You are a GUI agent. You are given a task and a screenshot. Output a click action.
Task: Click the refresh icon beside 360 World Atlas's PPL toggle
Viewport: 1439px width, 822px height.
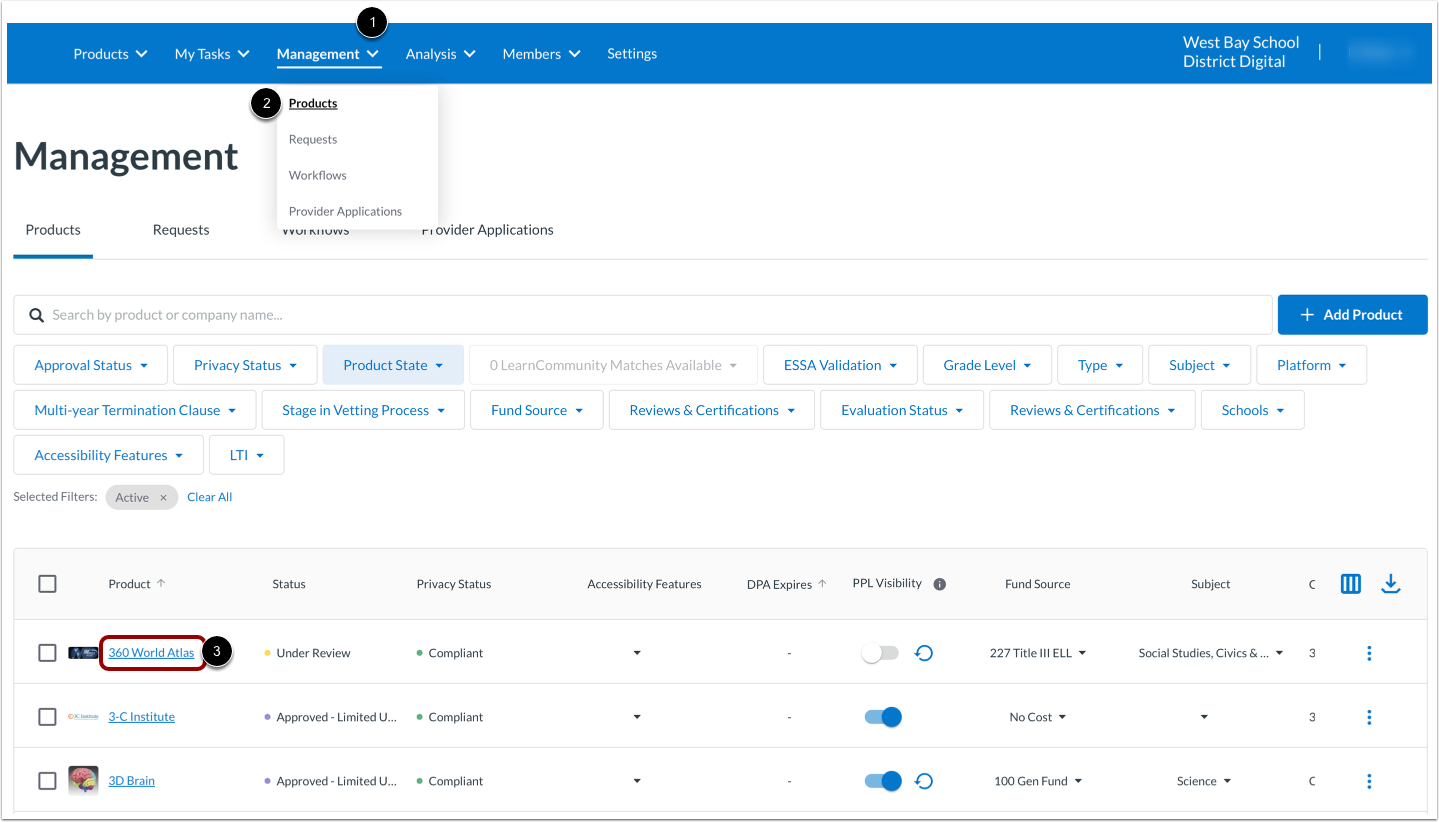tap(923, 652)
